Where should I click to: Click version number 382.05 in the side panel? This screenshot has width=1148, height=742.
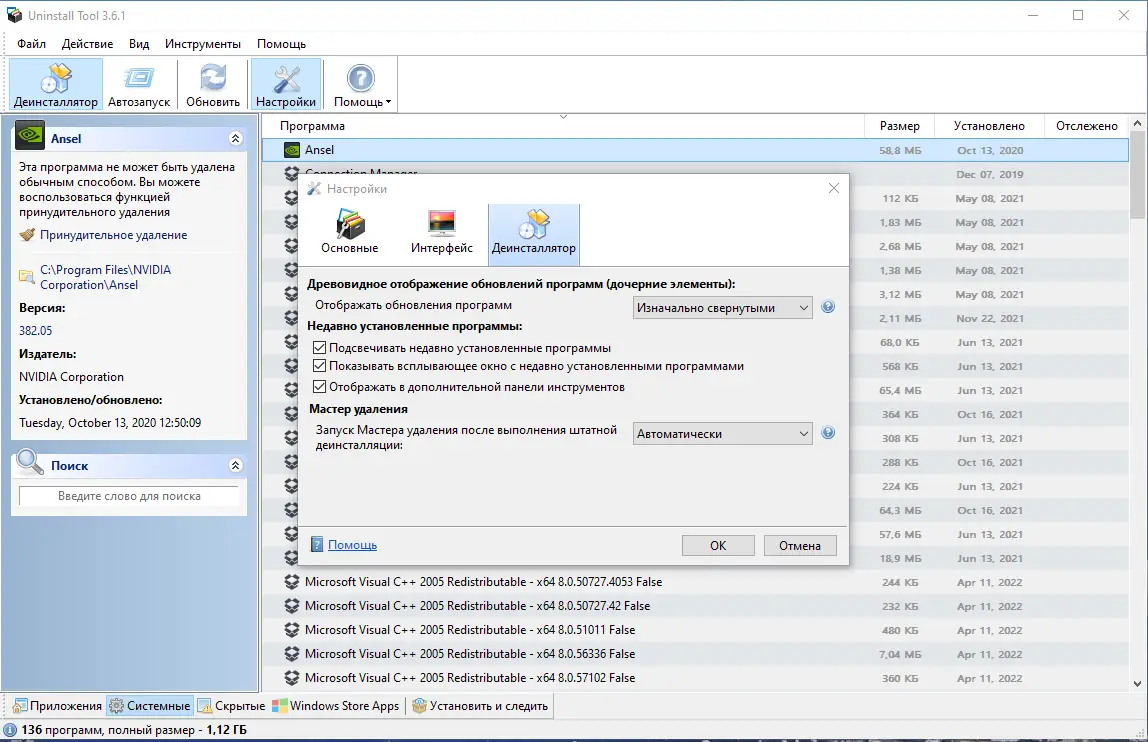click(x=36, y=331)
